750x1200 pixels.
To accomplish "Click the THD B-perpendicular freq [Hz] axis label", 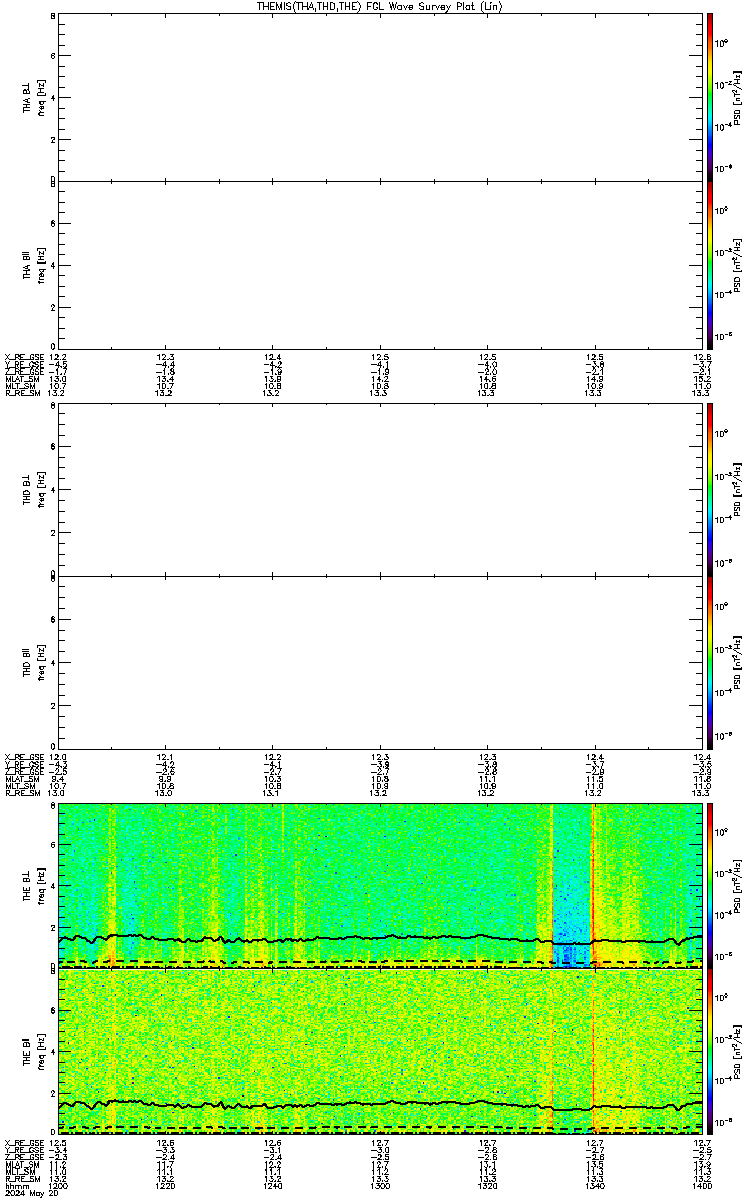I will pos(41,490).
